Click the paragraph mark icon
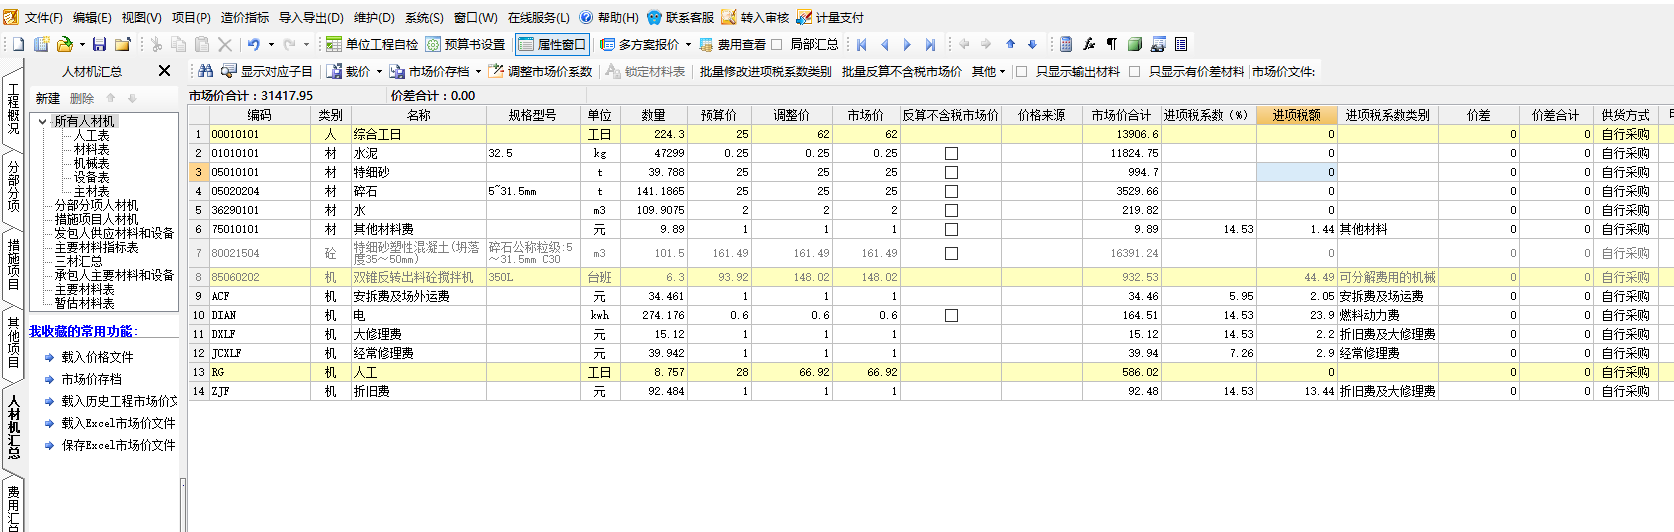1674x532 pixels. point(1112,44)
